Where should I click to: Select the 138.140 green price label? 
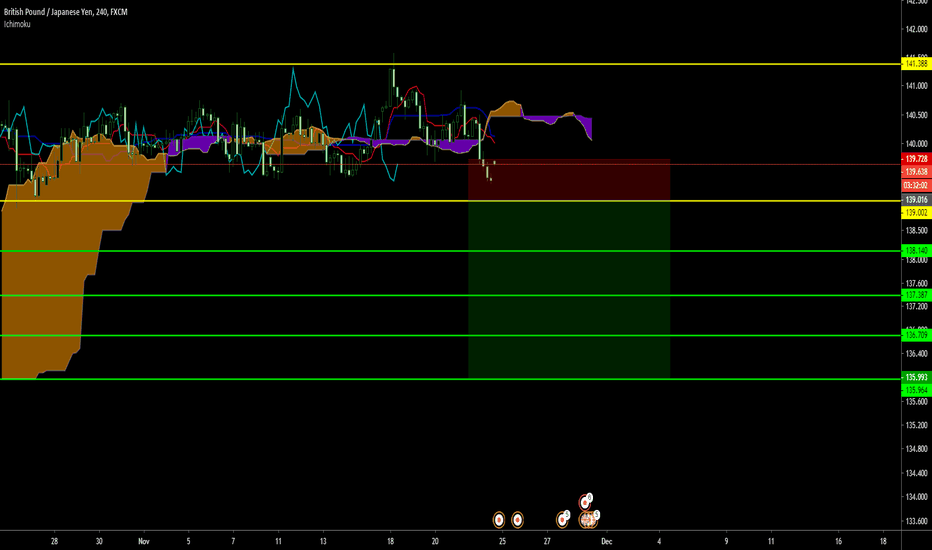pos(915,250)
